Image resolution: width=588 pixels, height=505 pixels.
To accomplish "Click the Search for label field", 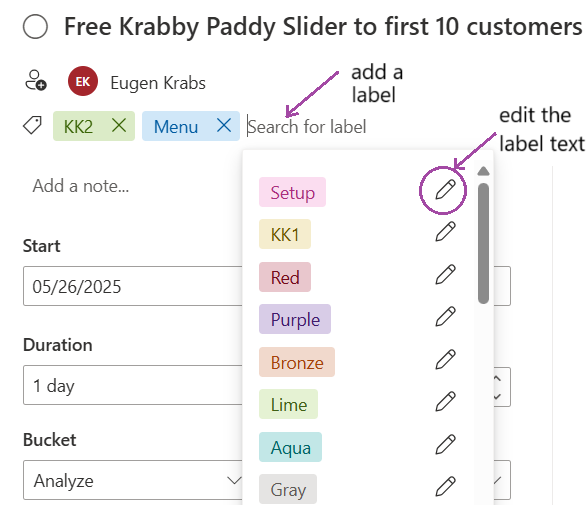I will [x=307, y=127].
